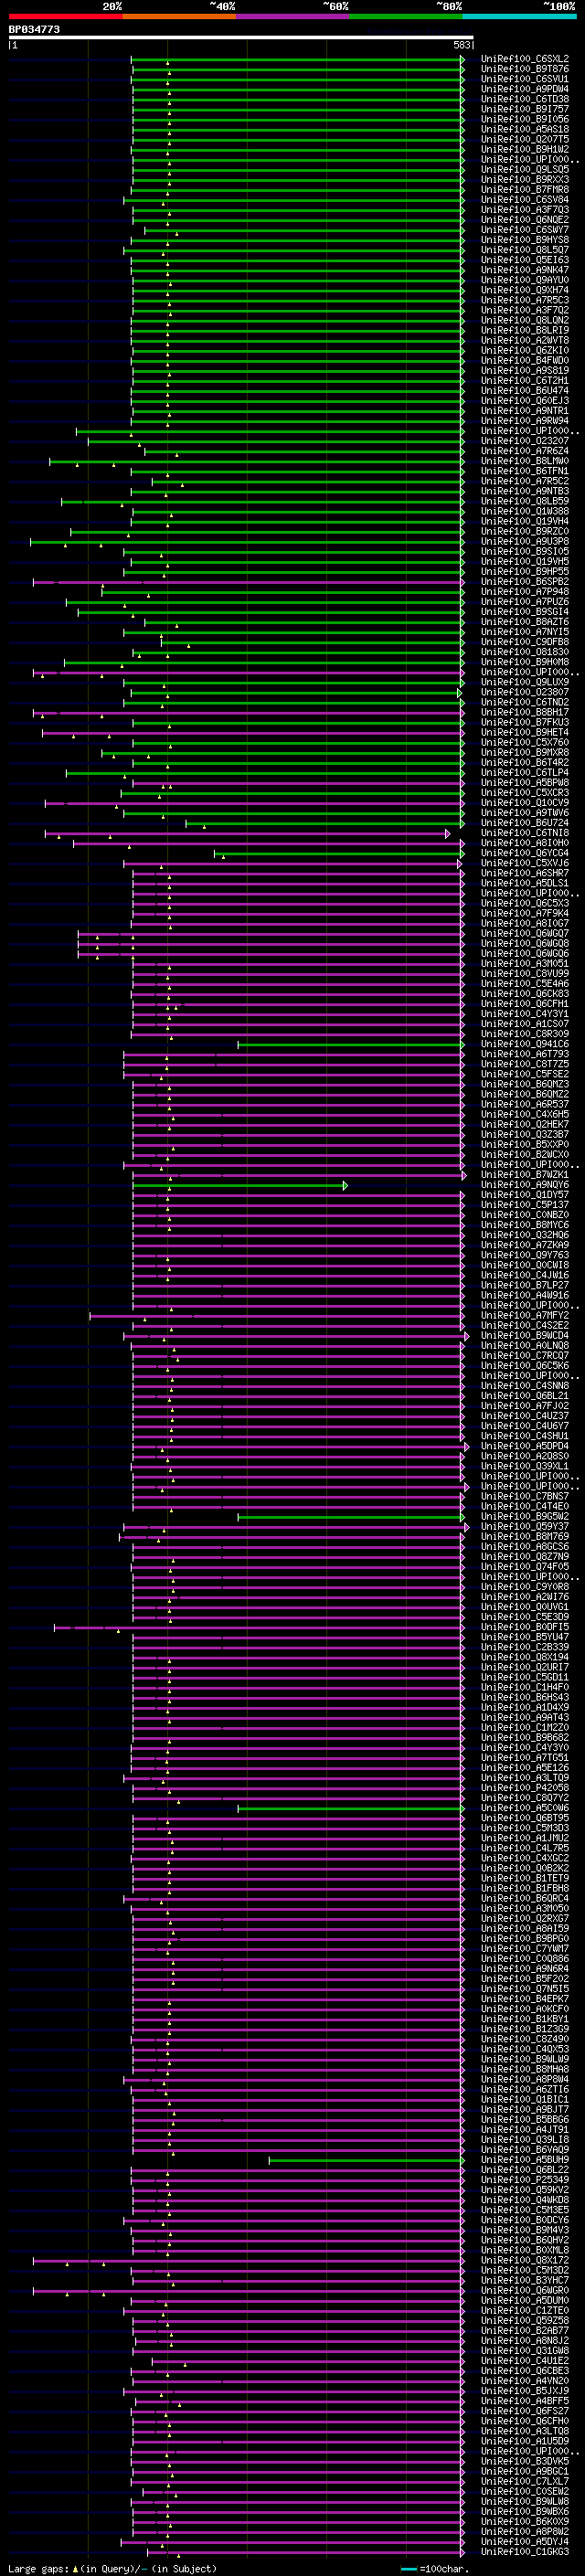The height and width of the screenshot is (2576, 585).
Task: Select hit label UniRef100_A7R6Z4
Action: click(x=525, y=451)
